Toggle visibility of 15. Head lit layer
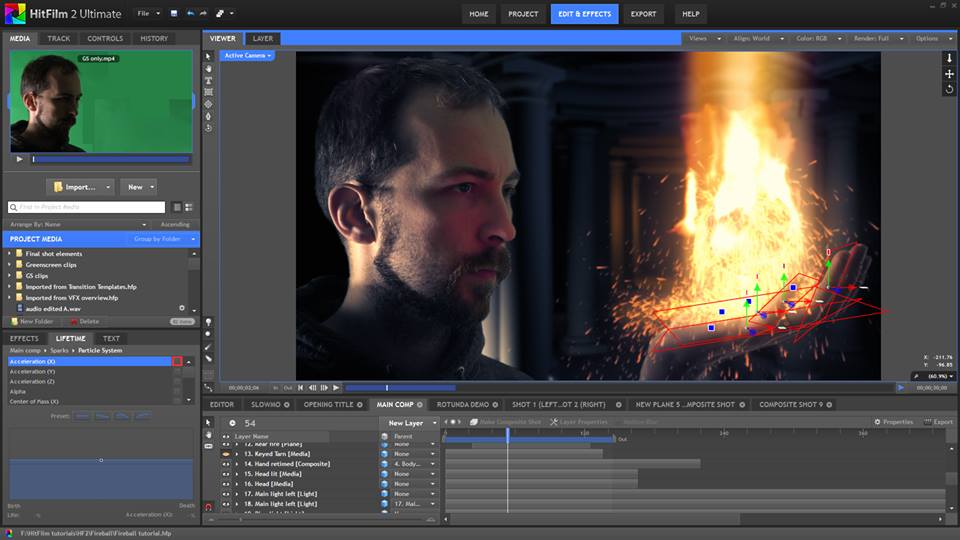Image resolution: width=960 pixels, height=540 pixels. [226, 474]
